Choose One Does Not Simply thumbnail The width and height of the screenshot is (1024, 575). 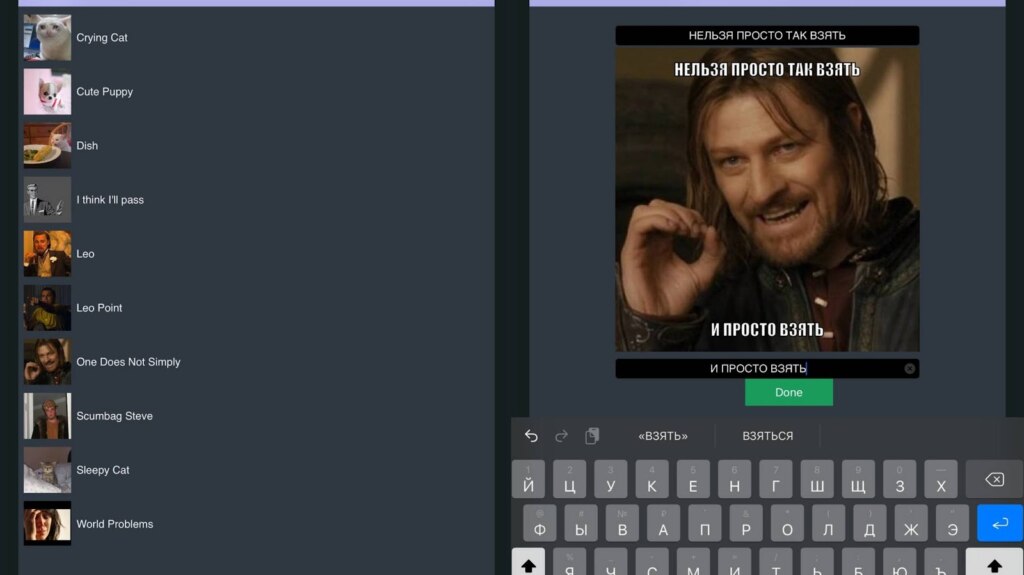[x=47, y=362]
